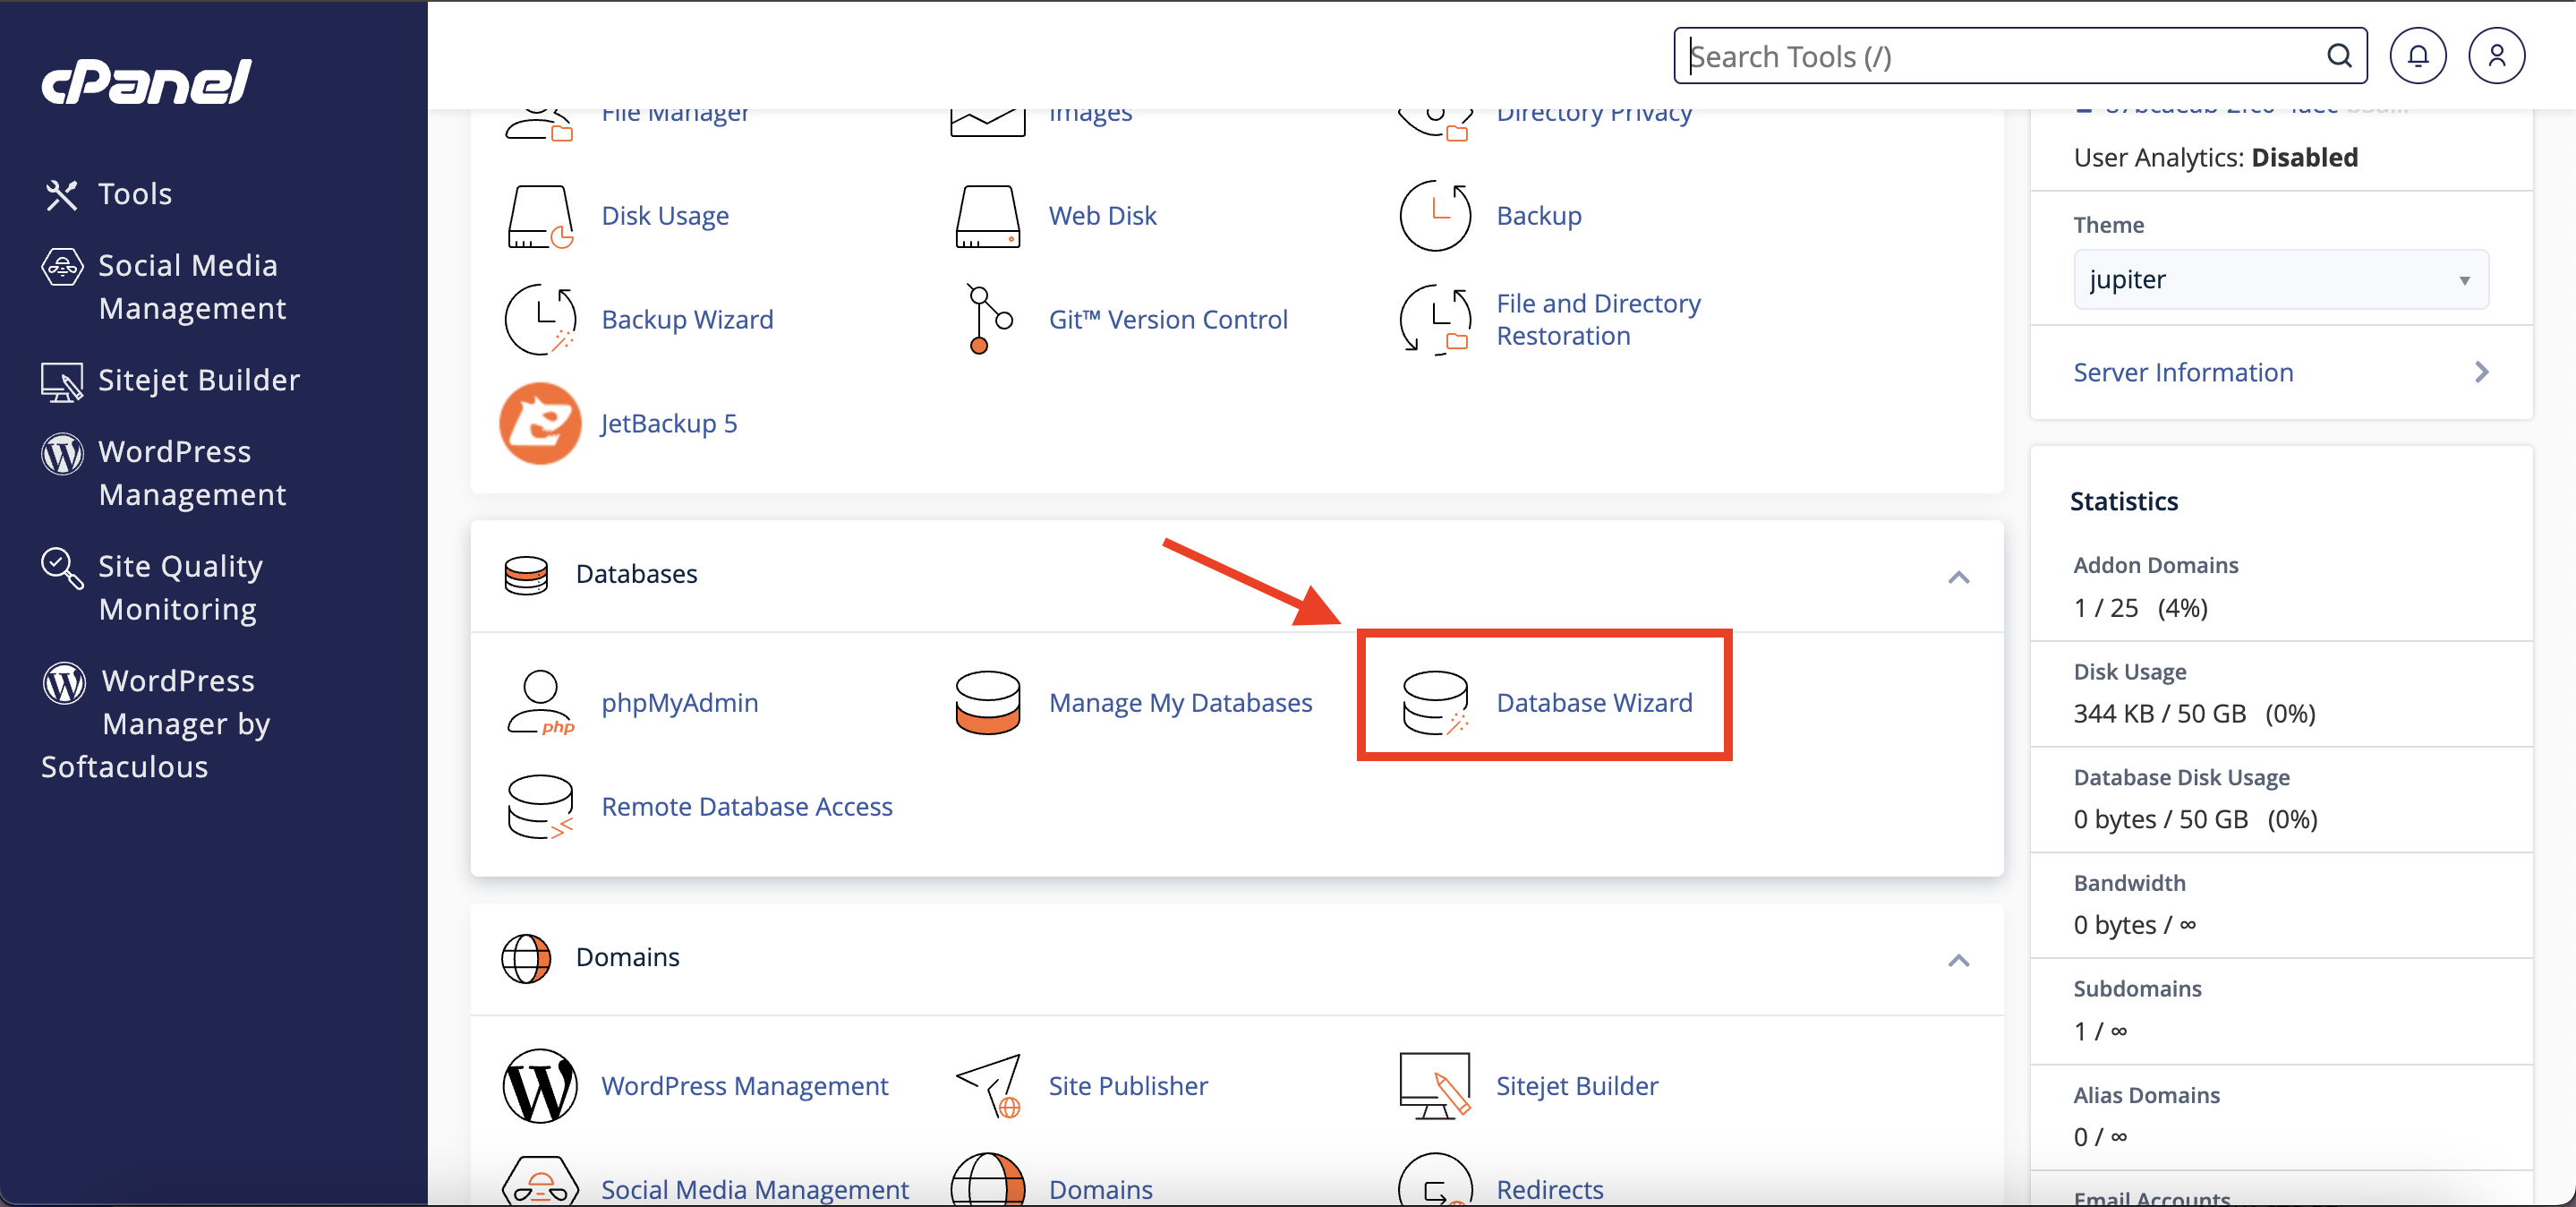Open Manage My Databases link
2576x1207 pixels.
click(x=1180, y=703)
